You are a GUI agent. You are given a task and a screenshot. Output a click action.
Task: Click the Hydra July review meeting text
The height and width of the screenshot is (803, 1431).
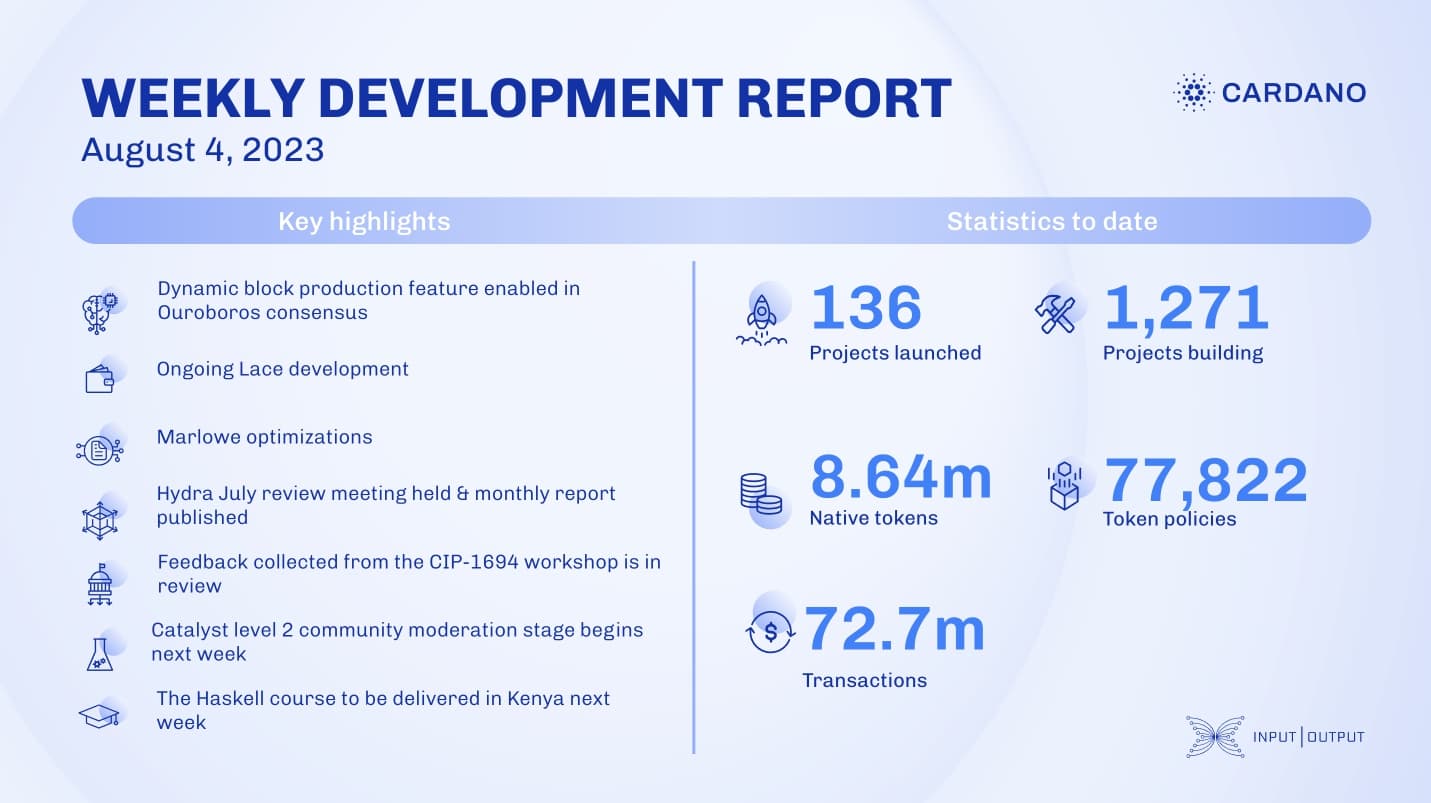coord(386,505)
